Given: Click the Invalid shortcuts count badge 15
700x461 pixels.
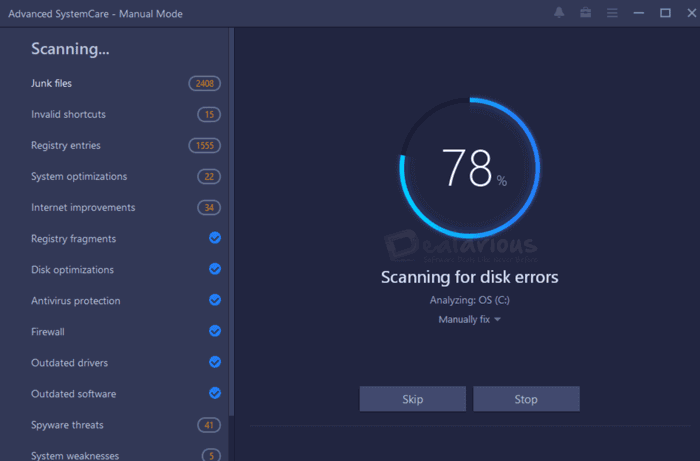Looking at the screenshot, I should 209,115.
